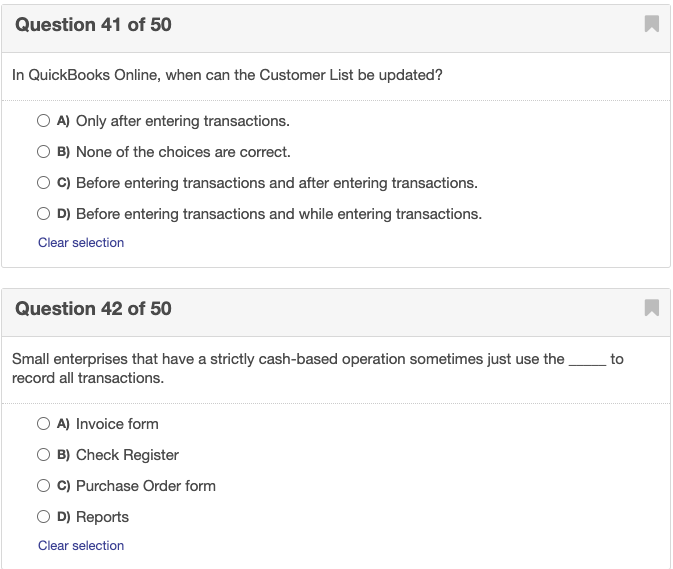Screen dimensions: 673x569
Task: Bookmark Question 41 with the flag icon
Action: click(652, 24)
